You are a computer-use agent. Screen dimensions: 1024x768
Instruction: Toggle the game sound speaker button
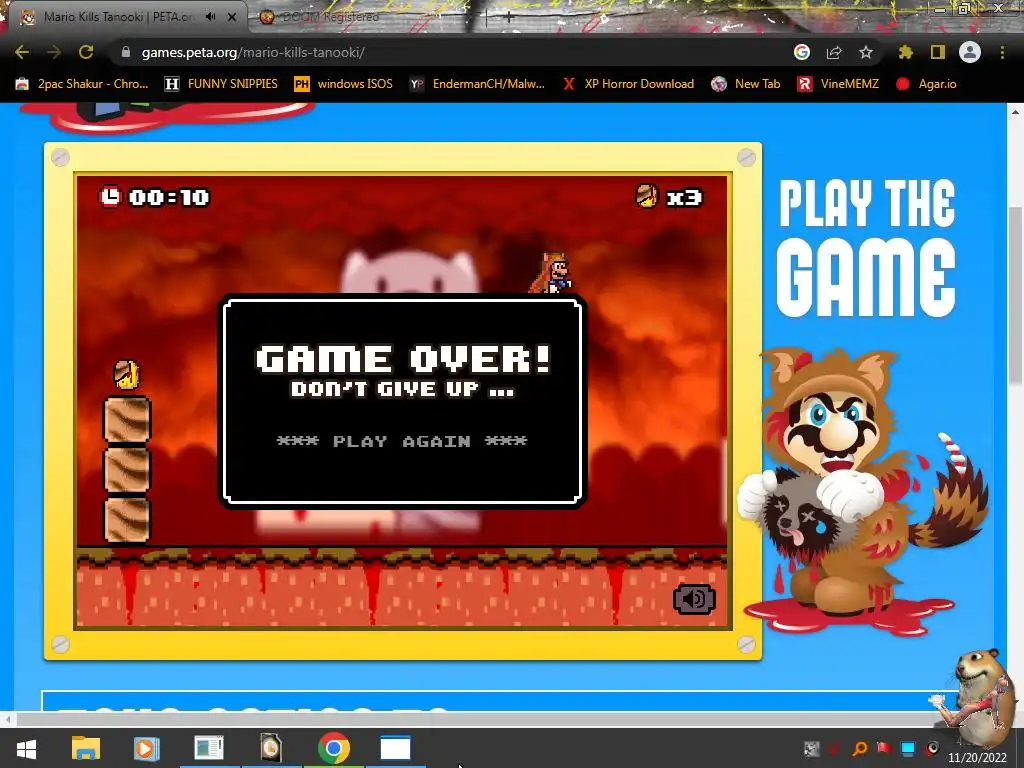(694, 599)
